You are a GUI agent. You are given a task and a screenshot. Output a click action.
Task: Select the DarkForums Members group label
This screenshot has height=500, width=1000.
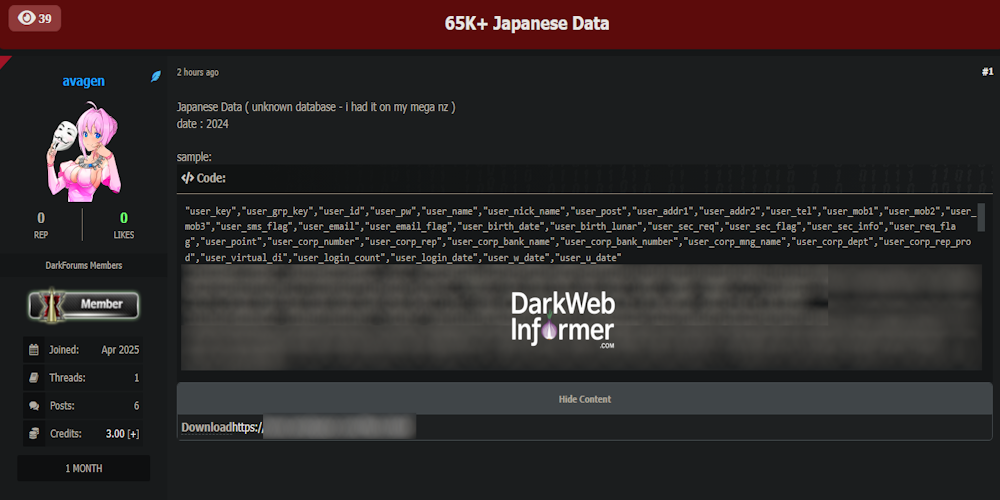[x=84, y=265]
